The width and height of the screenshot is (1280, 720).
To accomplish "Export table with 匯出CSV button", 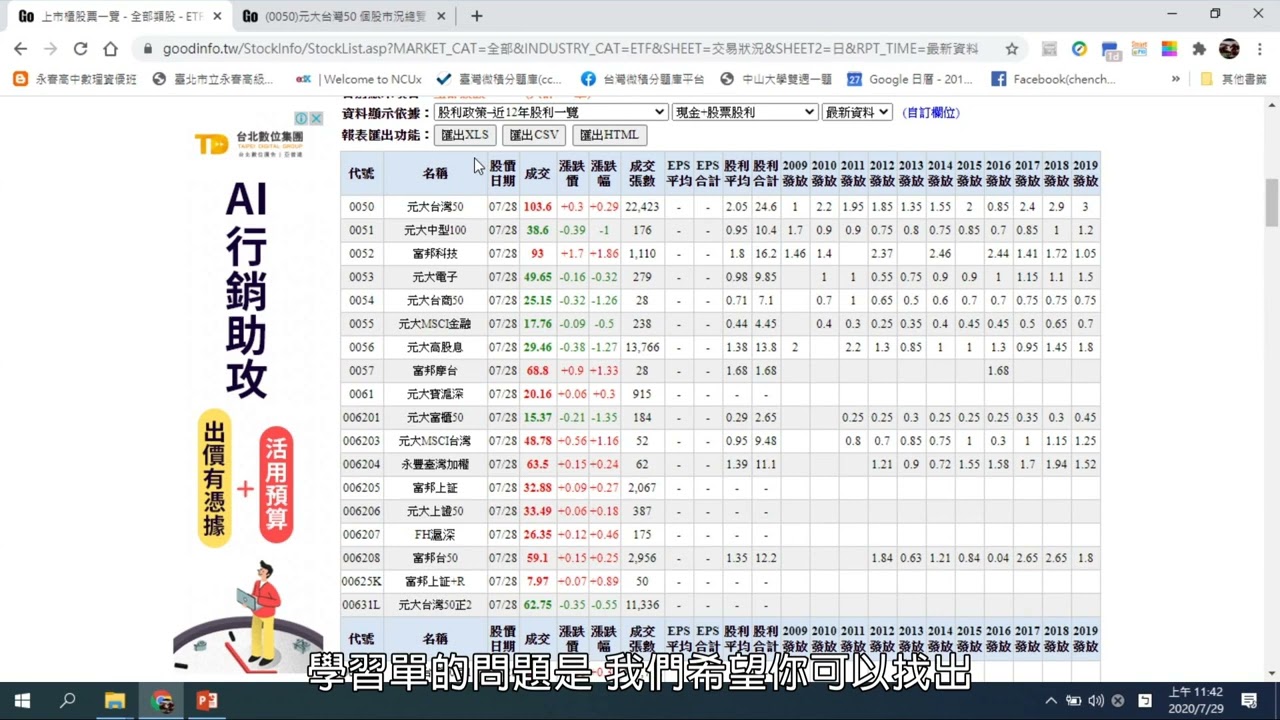I will coord(534,135).
